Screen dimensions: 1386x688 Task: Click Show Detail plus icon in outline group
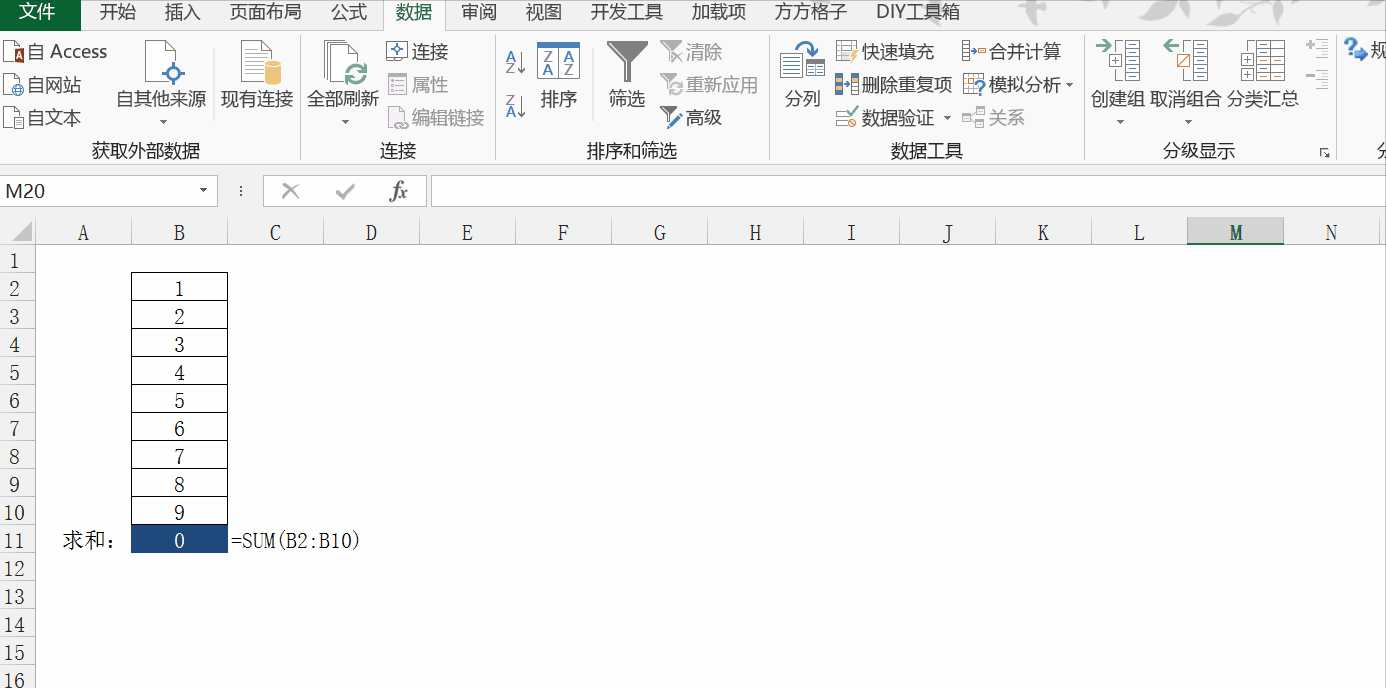pyautogui.click(x=1317, y=47)
